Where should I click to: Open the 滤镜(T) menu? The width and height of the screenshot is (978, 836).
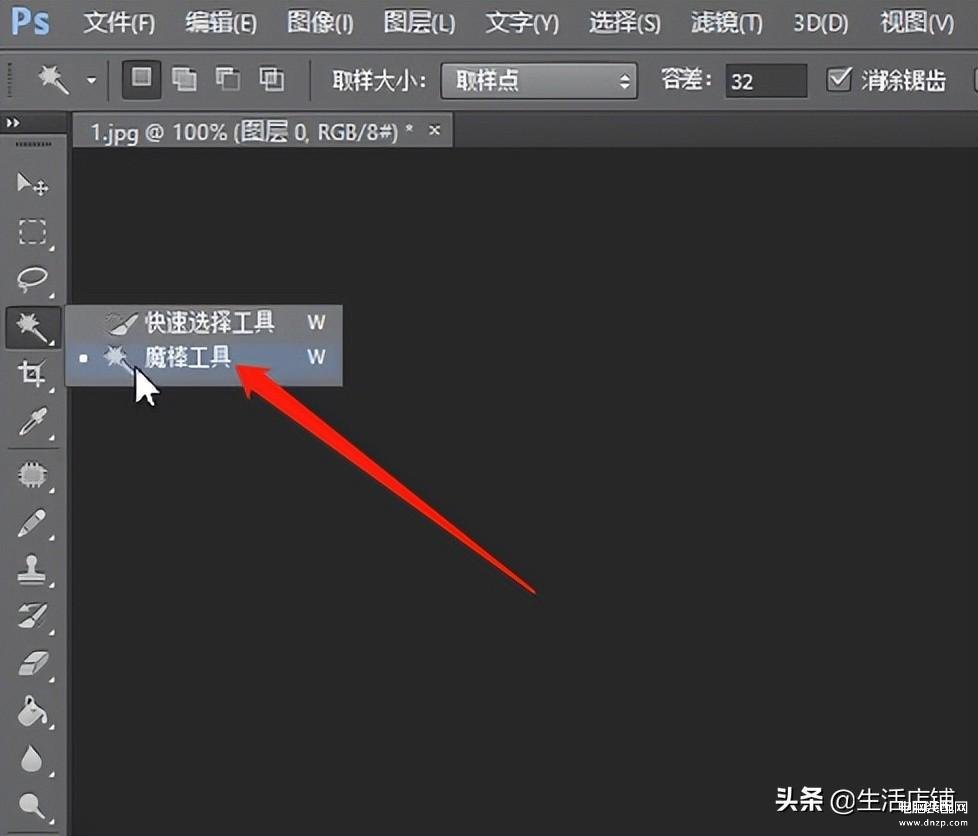pyautogui.click(x=727, y=23)
